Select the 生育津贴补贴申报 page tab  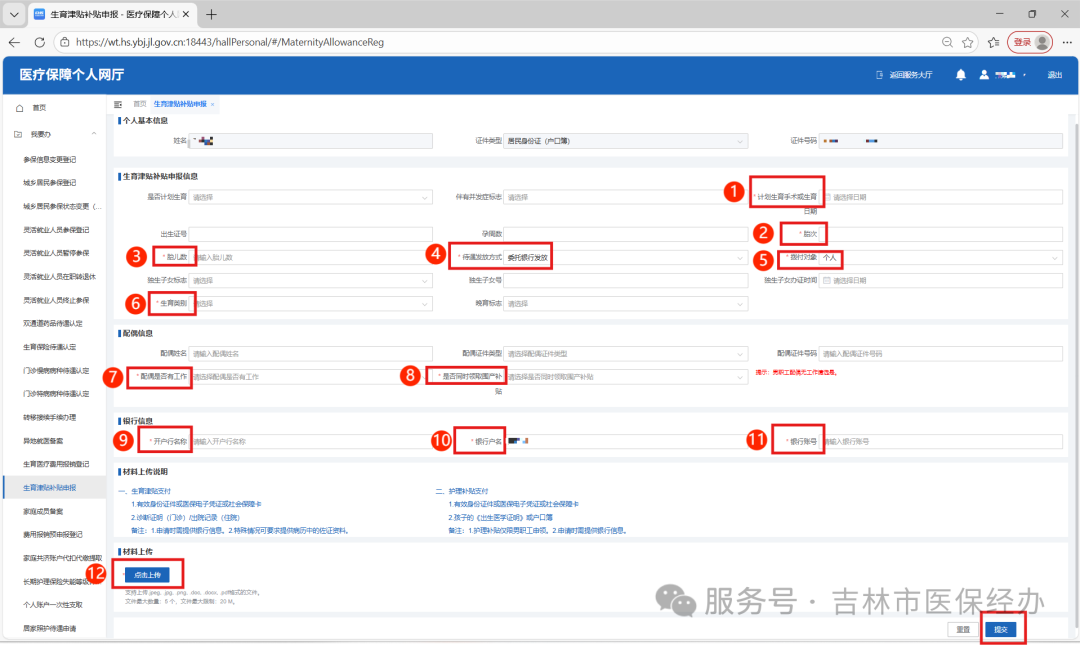pos(180,104)
